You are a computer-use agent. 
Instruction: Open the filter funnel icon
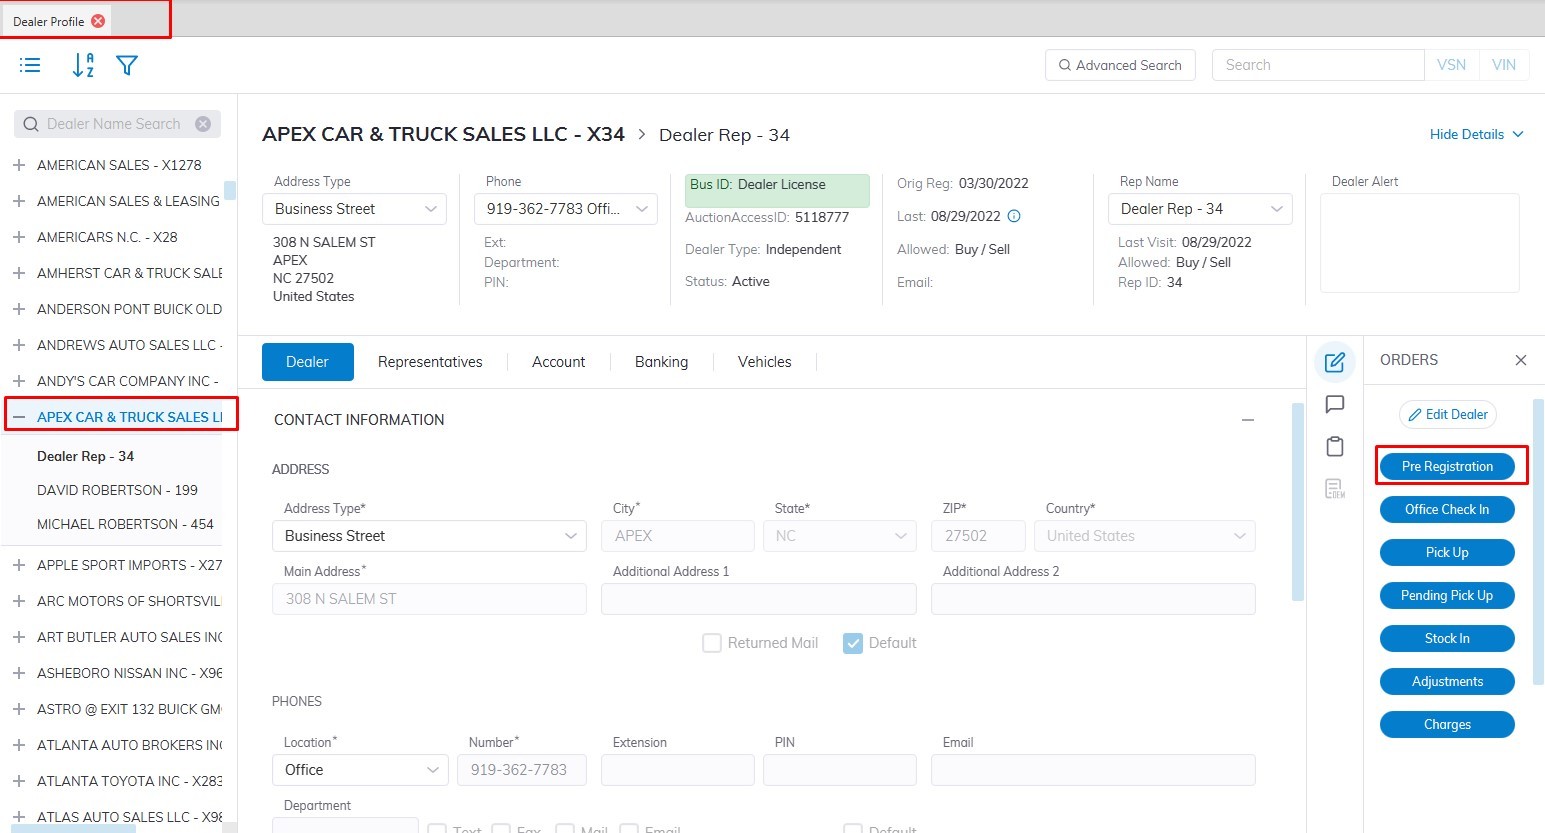(x=126, y=65)
